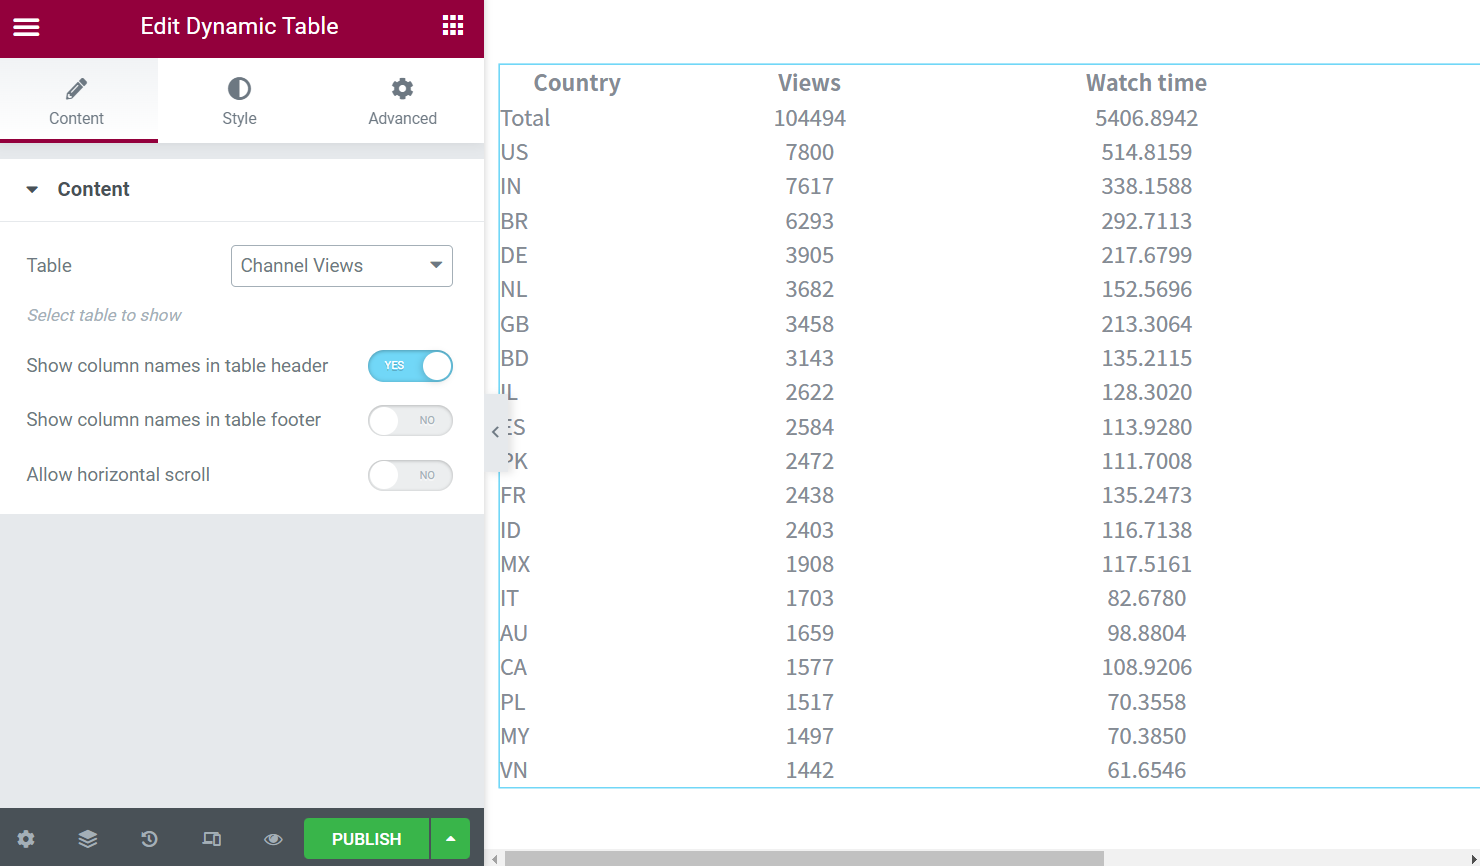Switch to the Style tab

239,101
